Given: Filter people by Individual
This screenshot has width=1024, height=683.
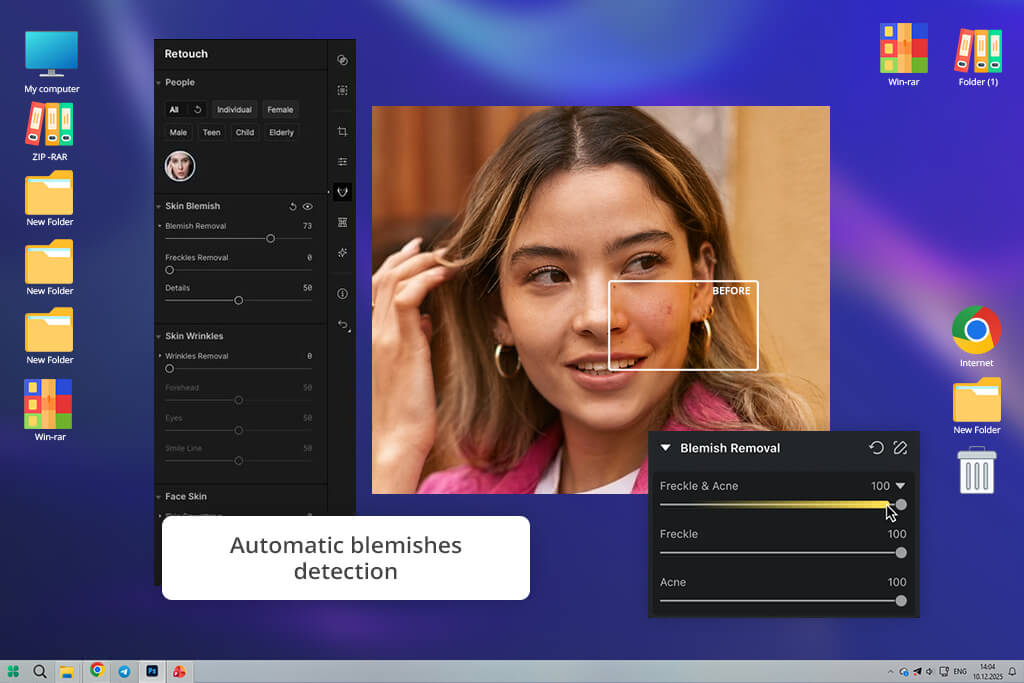Looking at the screenshot, I should tap(234, 110).
